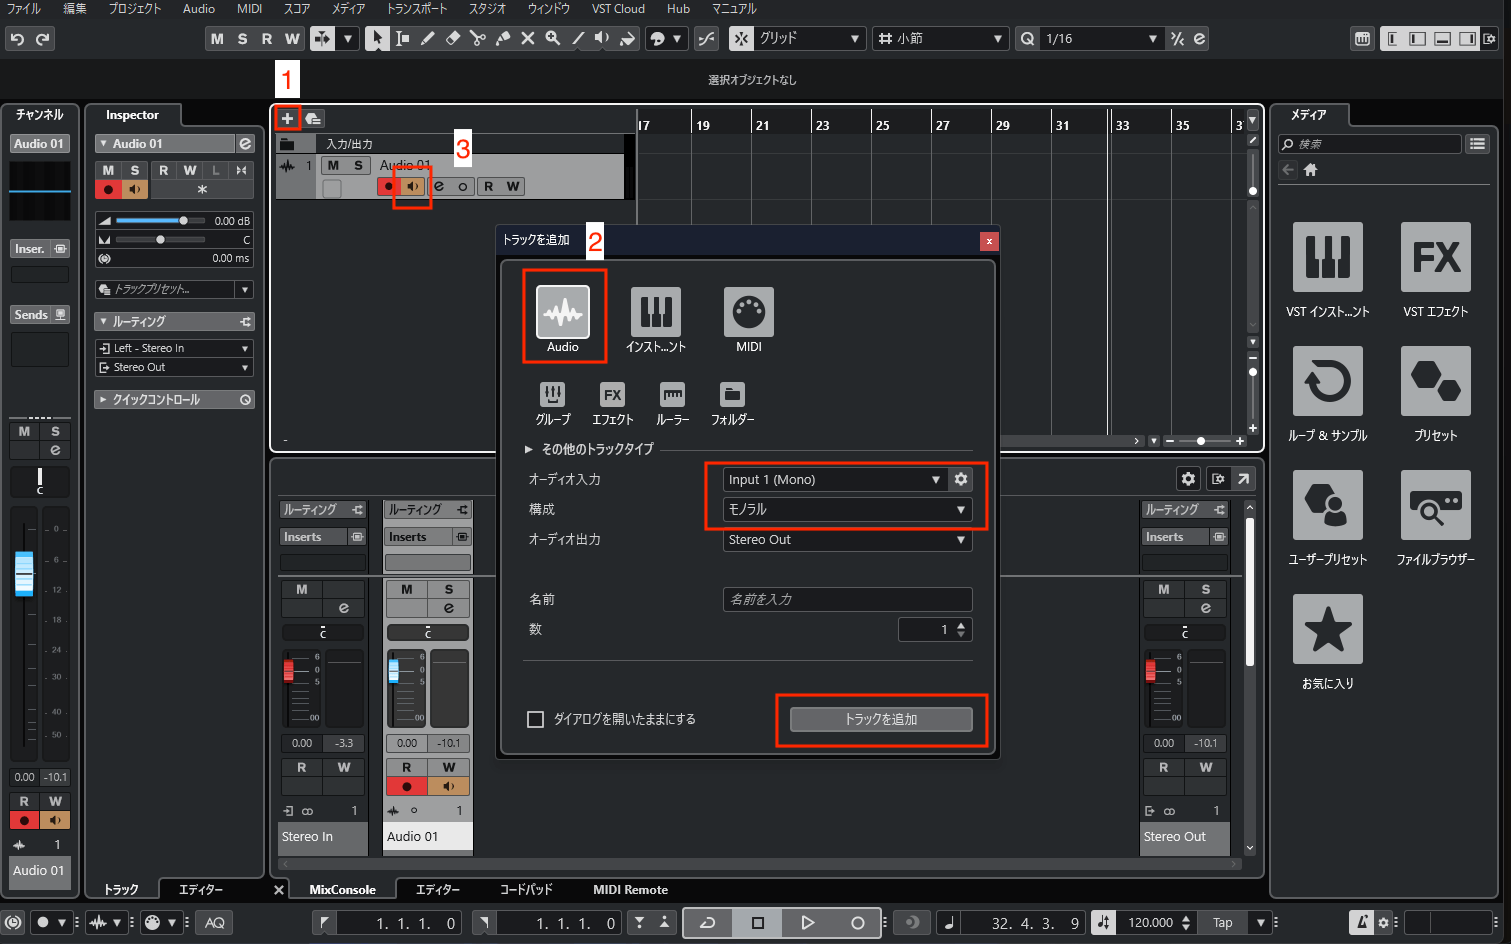Select the scissors split tool
This screenshot has width=1511, height=944.
coord(477,39)
